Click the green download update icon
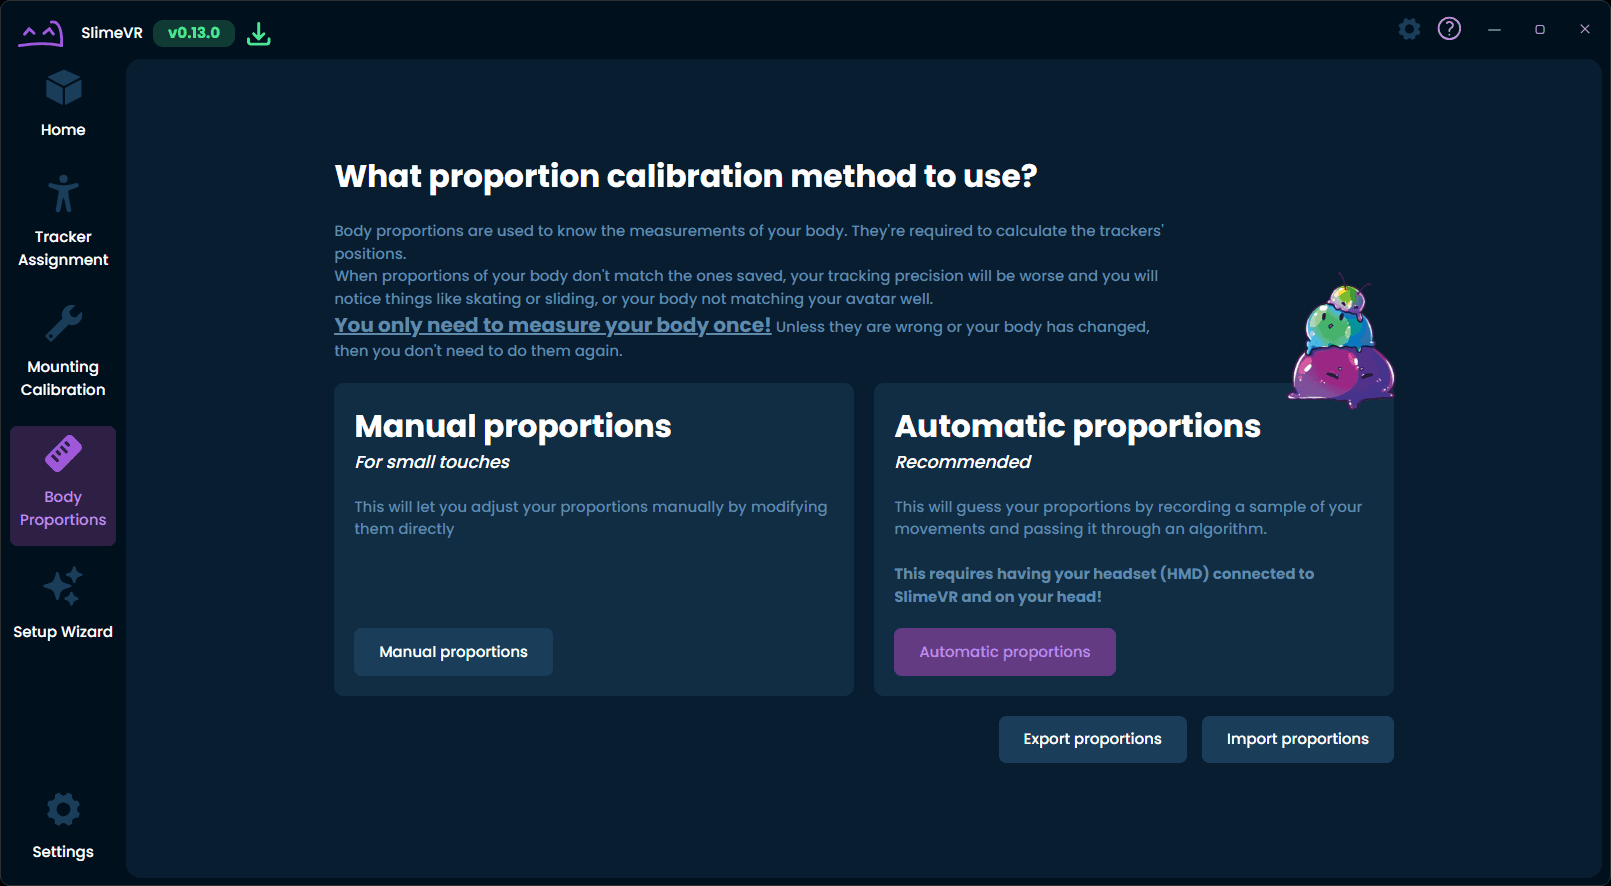Viewport: 1611px width, 886px height. click(259, 33)
